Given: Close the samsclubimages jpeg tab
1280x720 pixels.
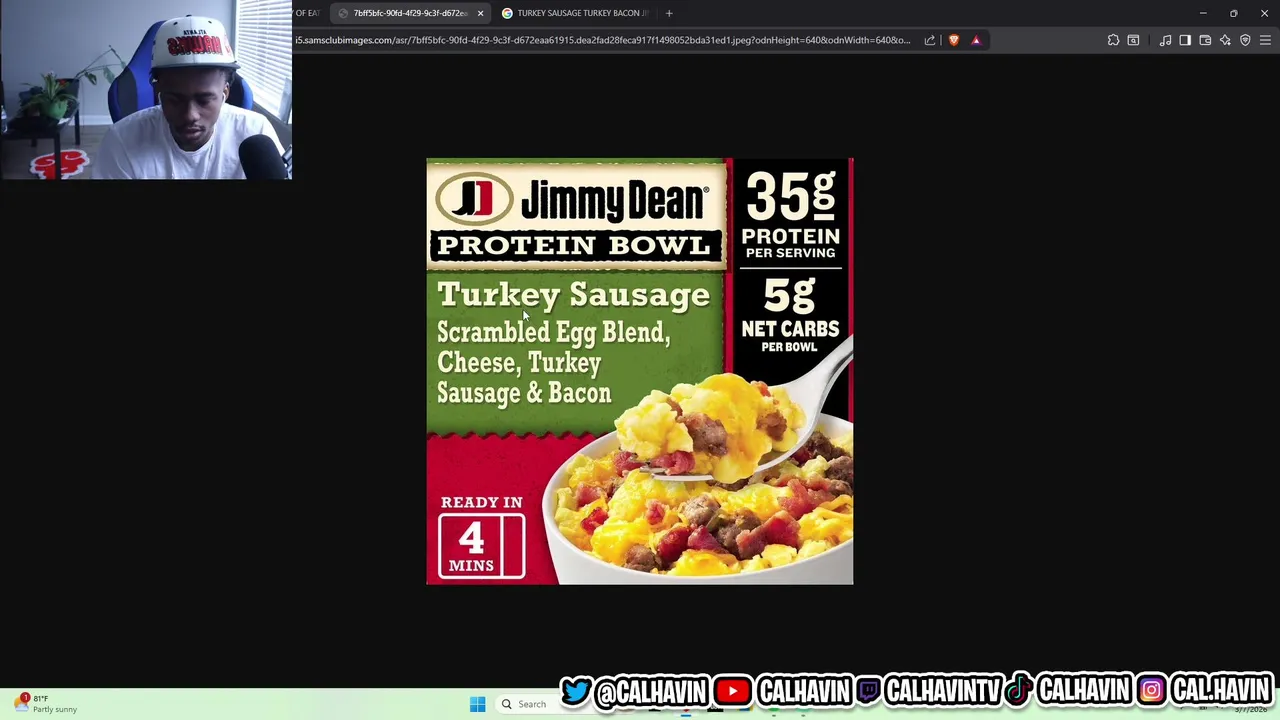Looking at the screenshot, I should (480, 13).
